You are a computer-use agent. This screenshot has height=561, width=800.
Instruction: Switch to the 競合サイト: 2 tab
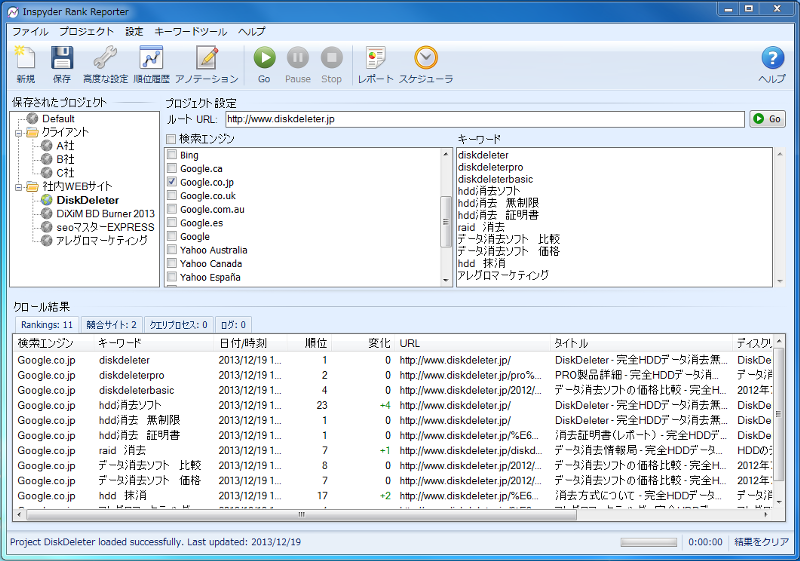click(x=111, y=325)
